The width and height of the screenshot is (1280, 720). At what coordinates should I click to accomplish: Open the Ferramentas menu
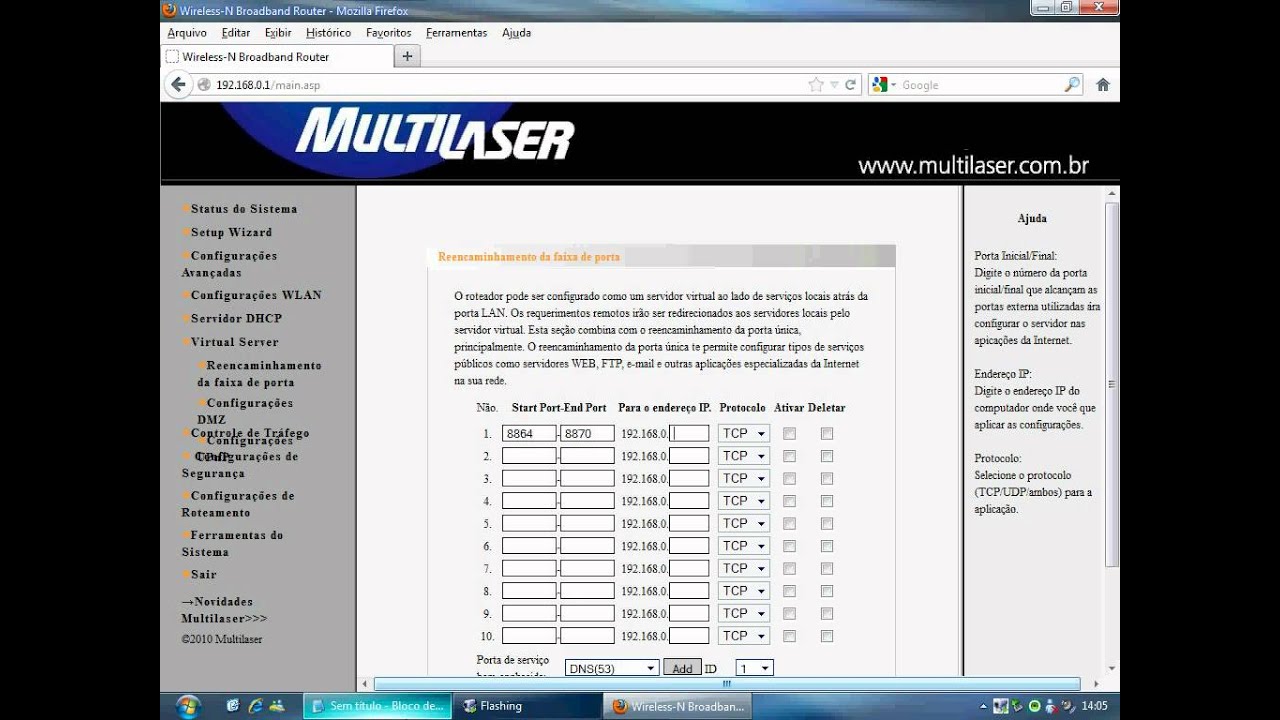(456, 33)
